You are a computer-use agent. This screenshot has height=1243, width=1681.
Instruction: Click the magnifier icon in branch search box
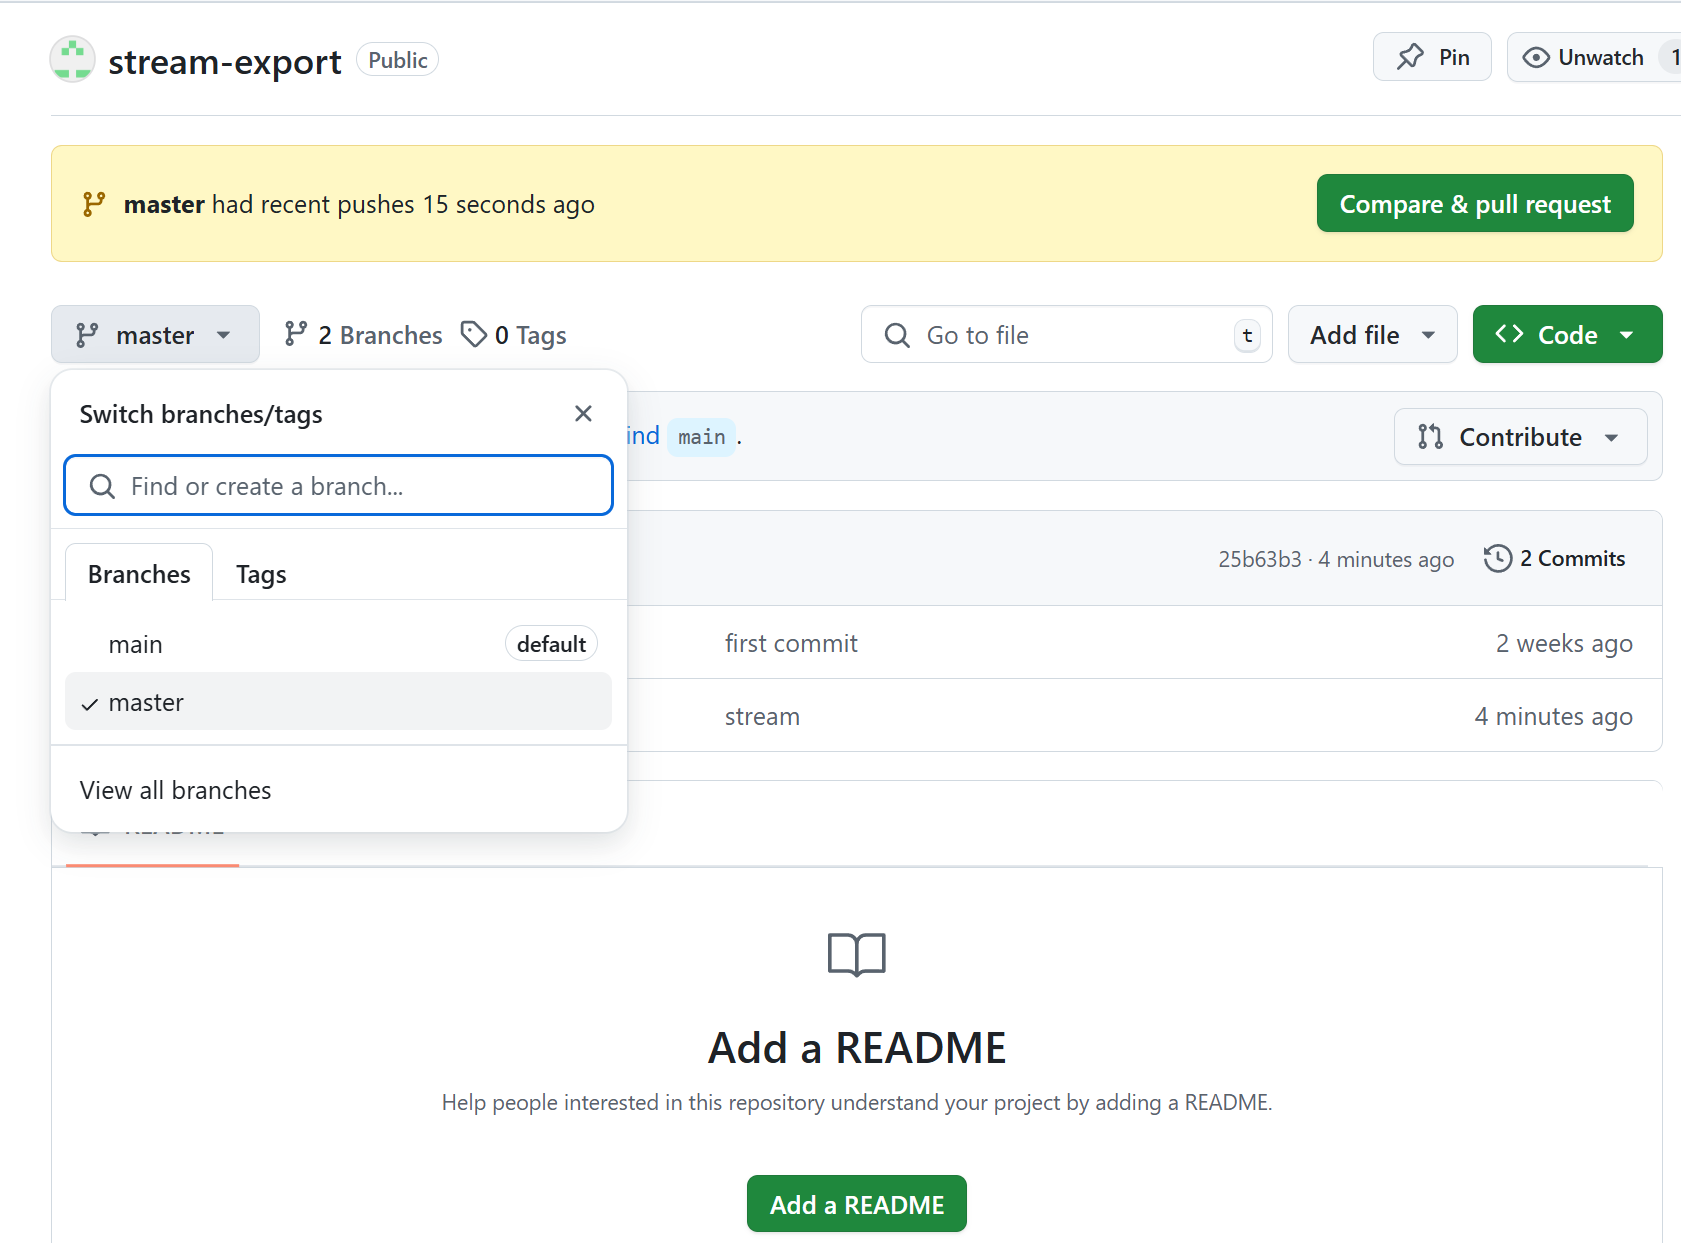(102, 486)
